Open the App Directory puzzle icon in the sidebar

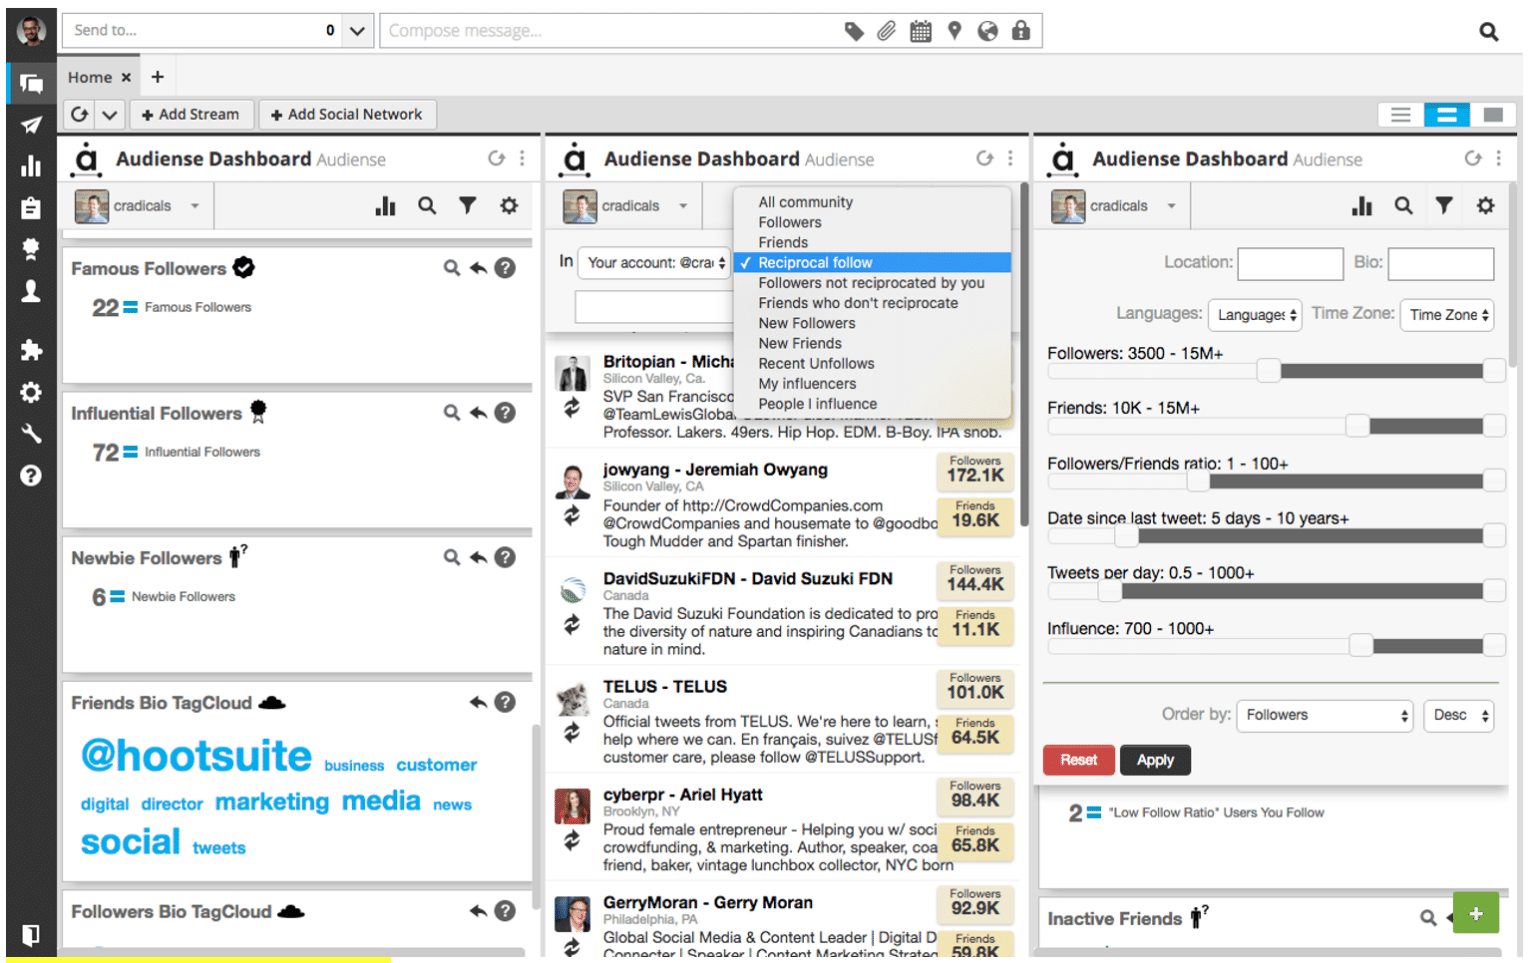pyautogui.click(x=30, y=350)
